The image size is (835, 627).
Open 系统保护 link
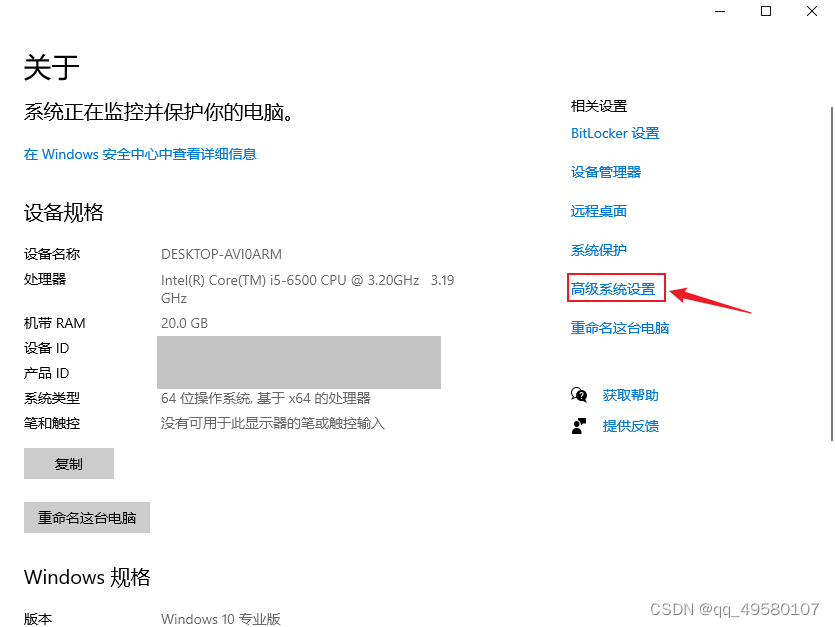pyautogui.click(x=599, y=250)
